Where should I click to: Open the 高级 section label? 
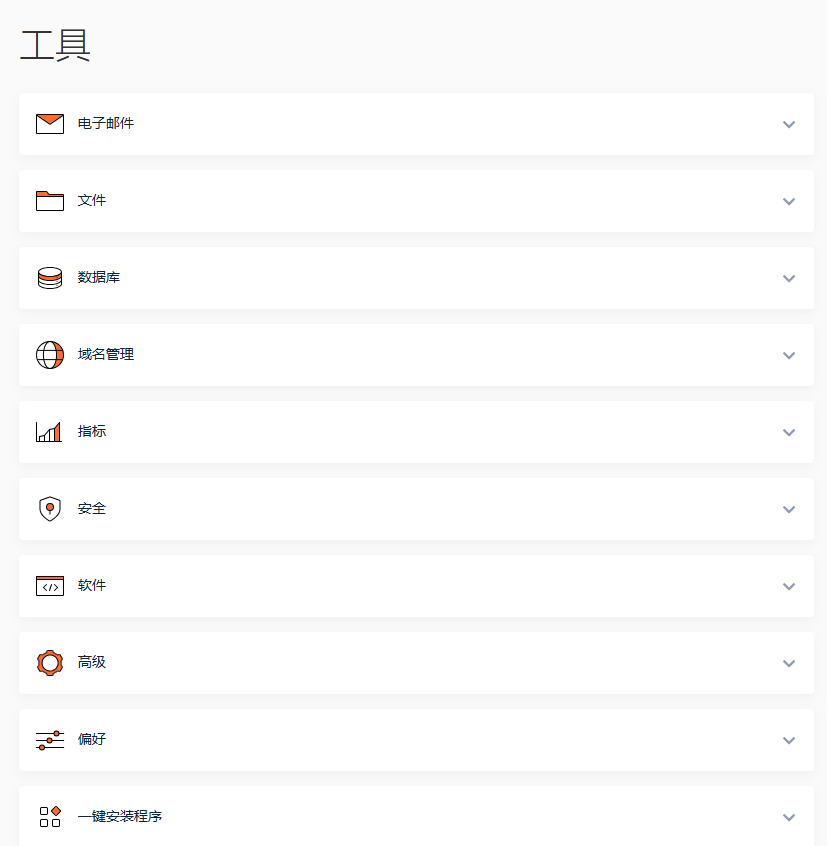coord(92,663)
